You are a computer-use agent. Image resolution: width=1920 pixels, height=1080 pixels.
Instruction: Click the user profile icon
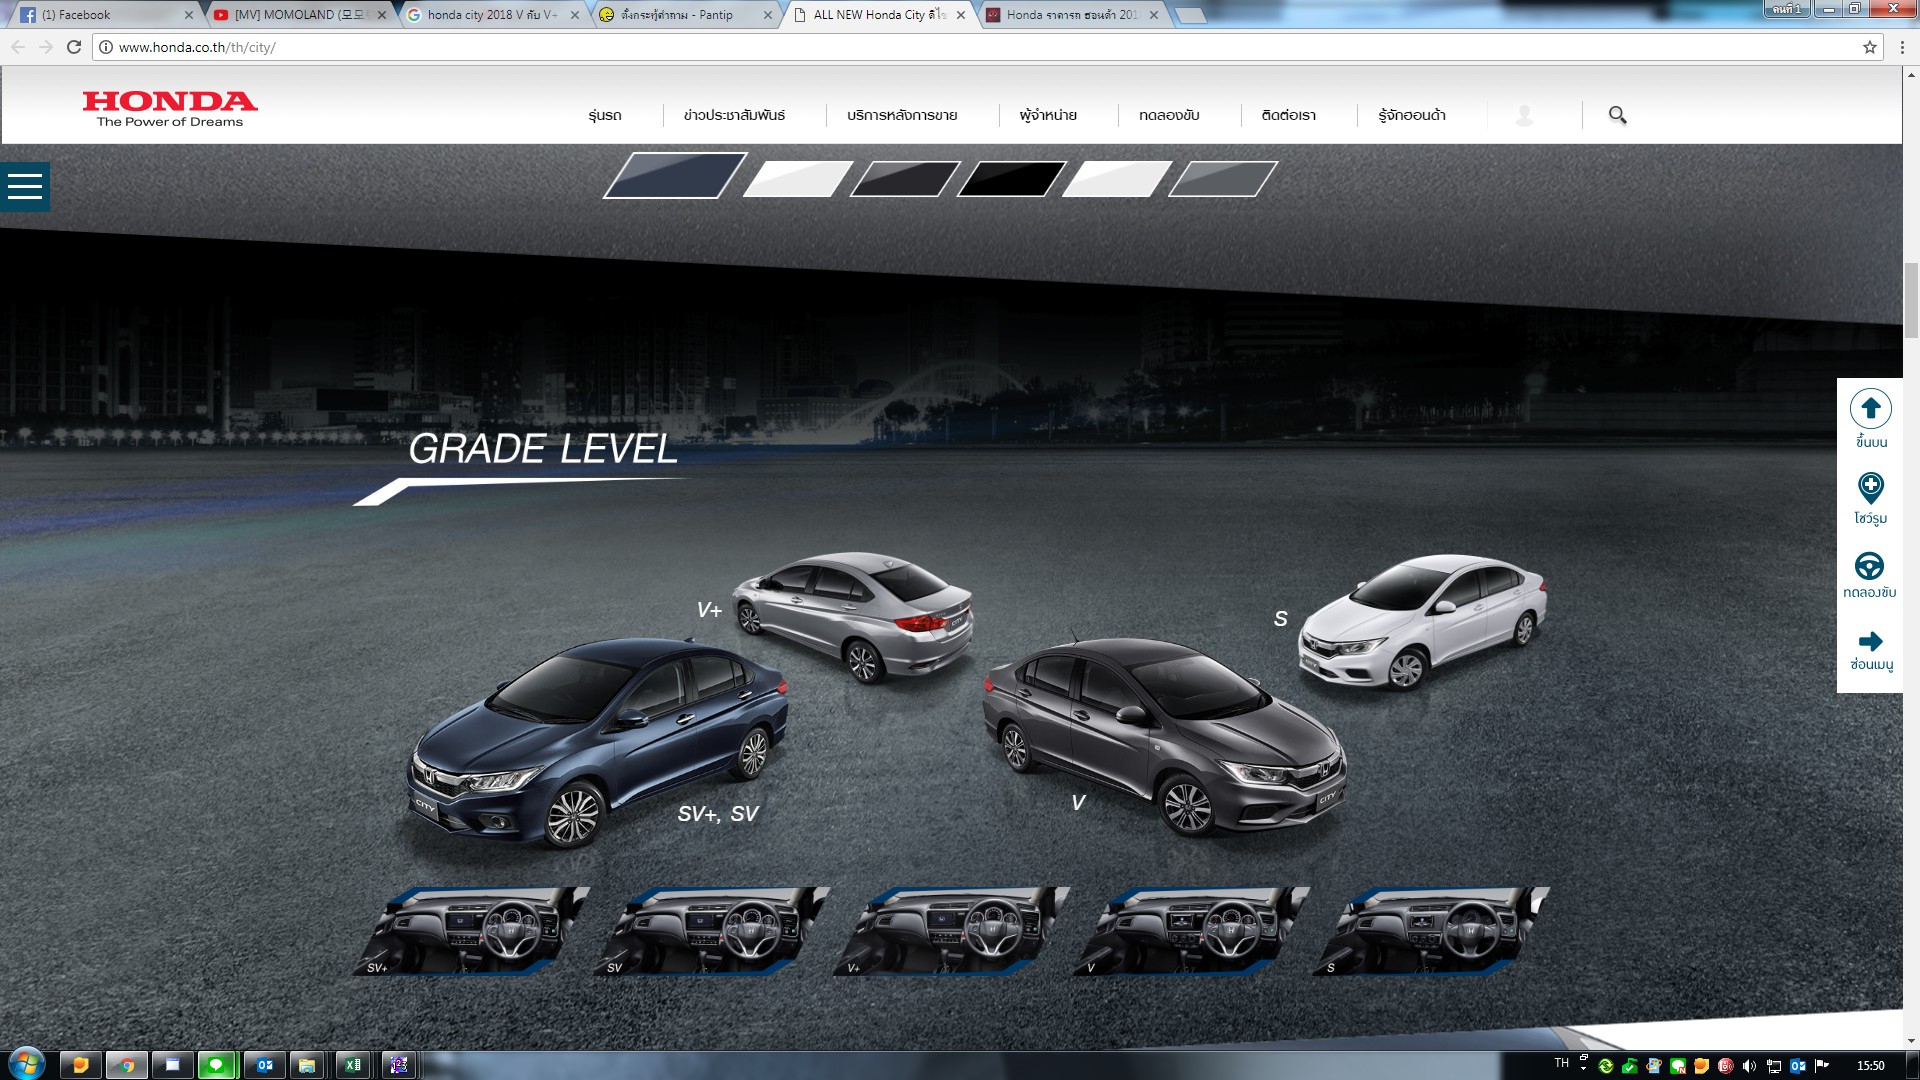click(1524, 116)
